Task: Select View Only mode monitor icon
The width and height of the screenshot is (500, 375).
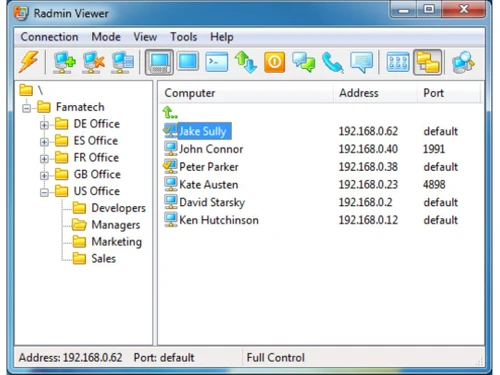Action: point(188,61)
